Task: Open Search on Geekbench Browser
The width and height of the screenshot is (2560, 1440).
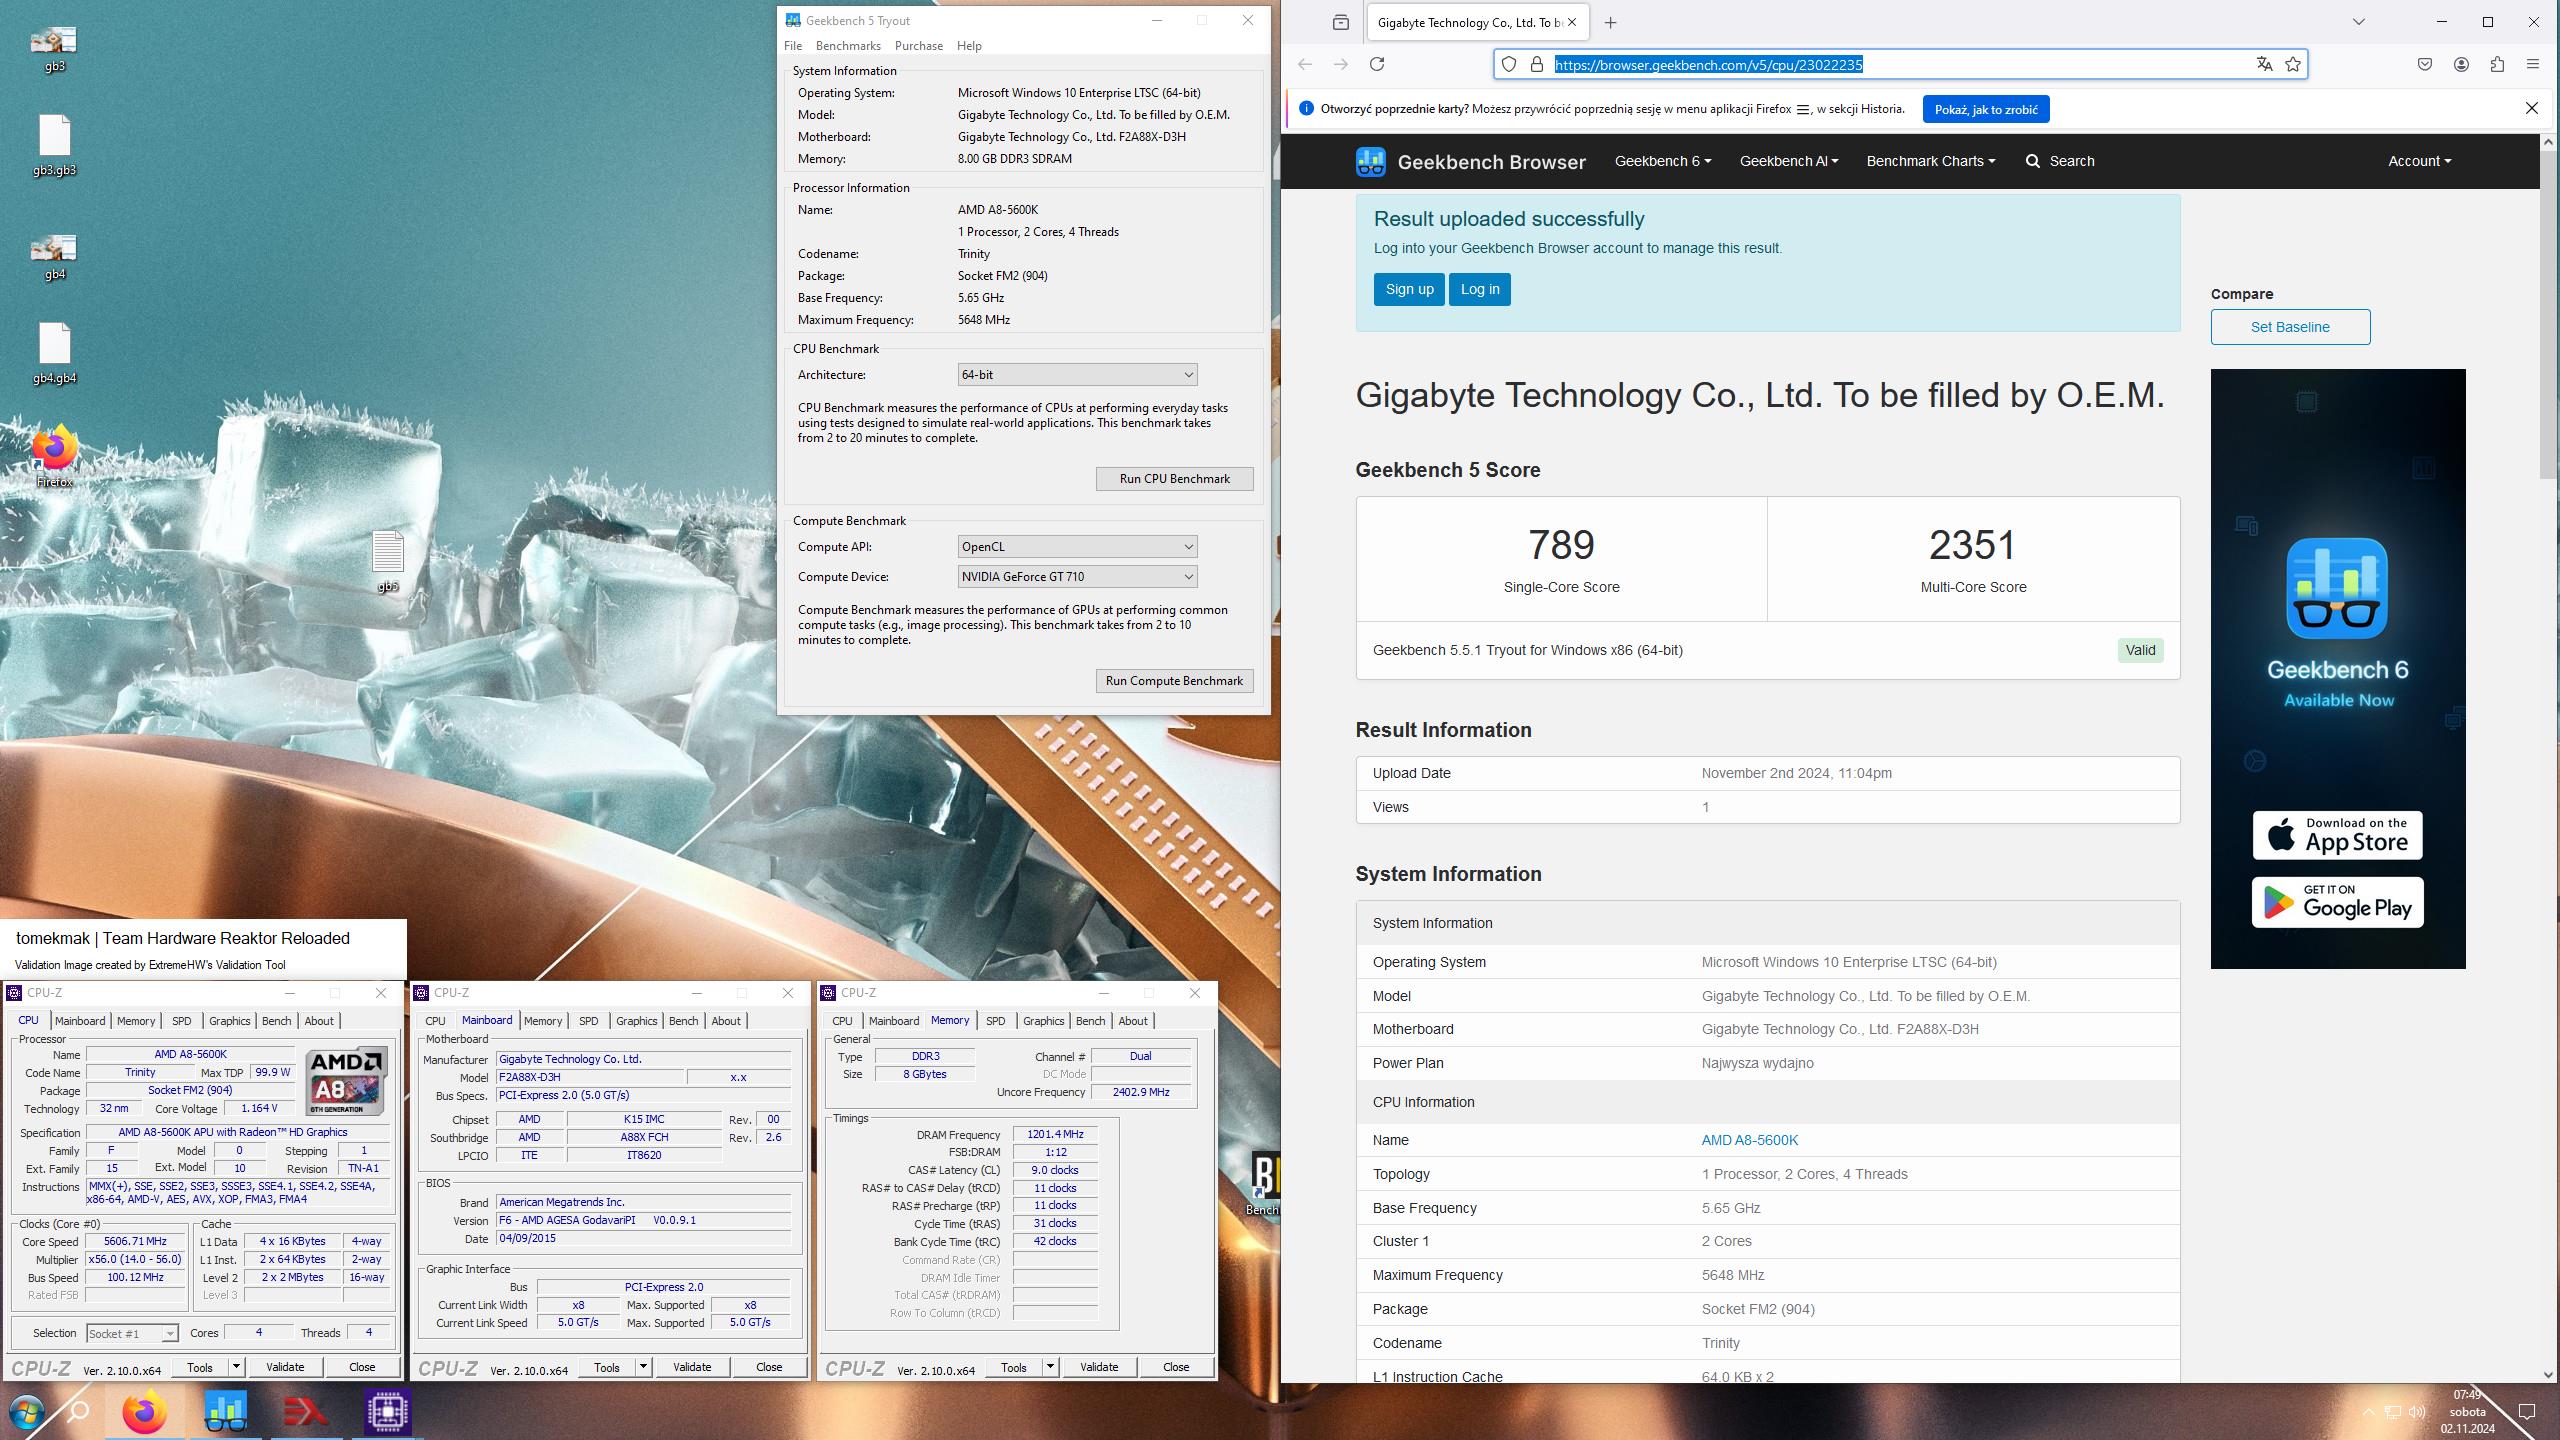Action: coord(2060,161)
